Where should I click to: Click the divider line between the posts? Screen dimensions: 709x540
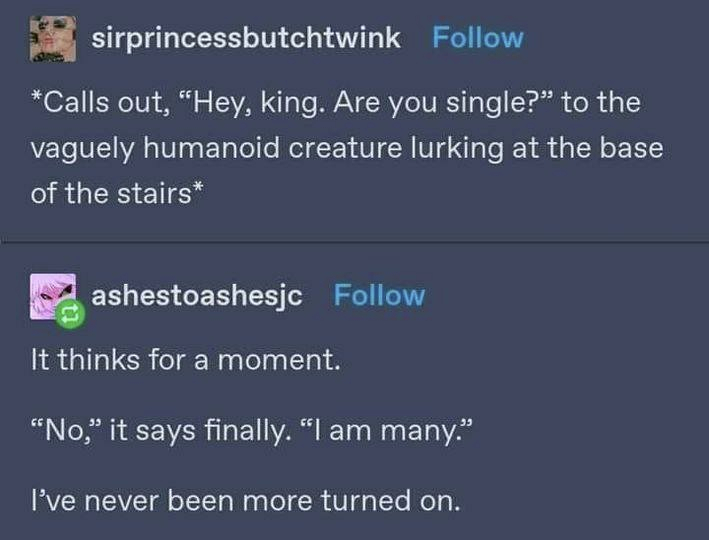click(354, 242)
